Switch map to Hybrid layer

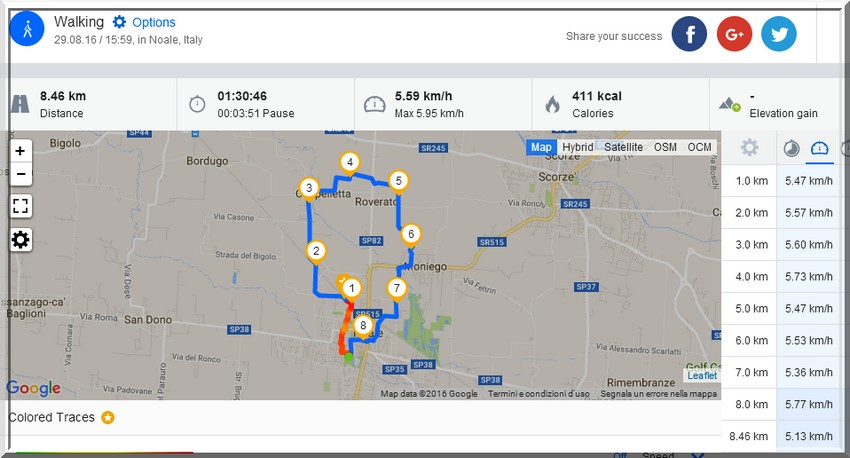pos(577,147)
